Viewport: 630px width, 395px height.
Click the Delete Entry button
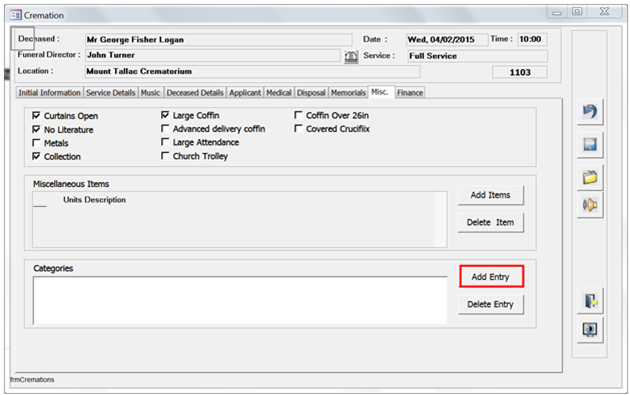pos(491,305)
